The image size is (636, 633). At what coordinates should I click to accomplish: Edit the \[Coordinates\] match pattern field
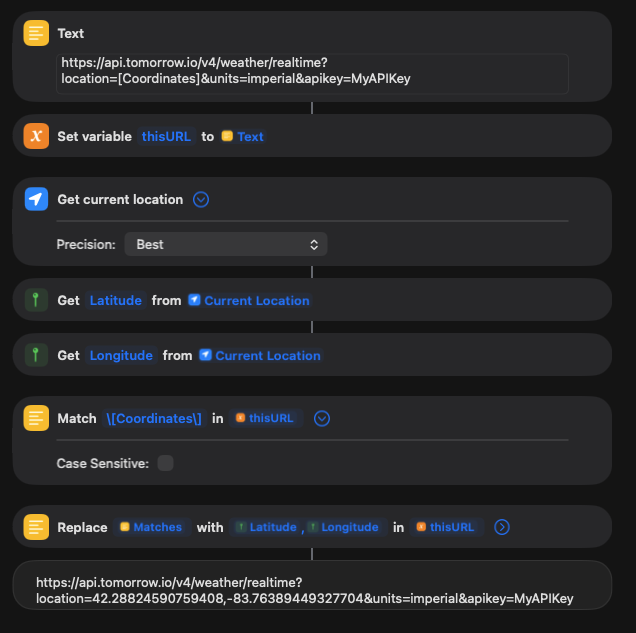pos(154,418)
